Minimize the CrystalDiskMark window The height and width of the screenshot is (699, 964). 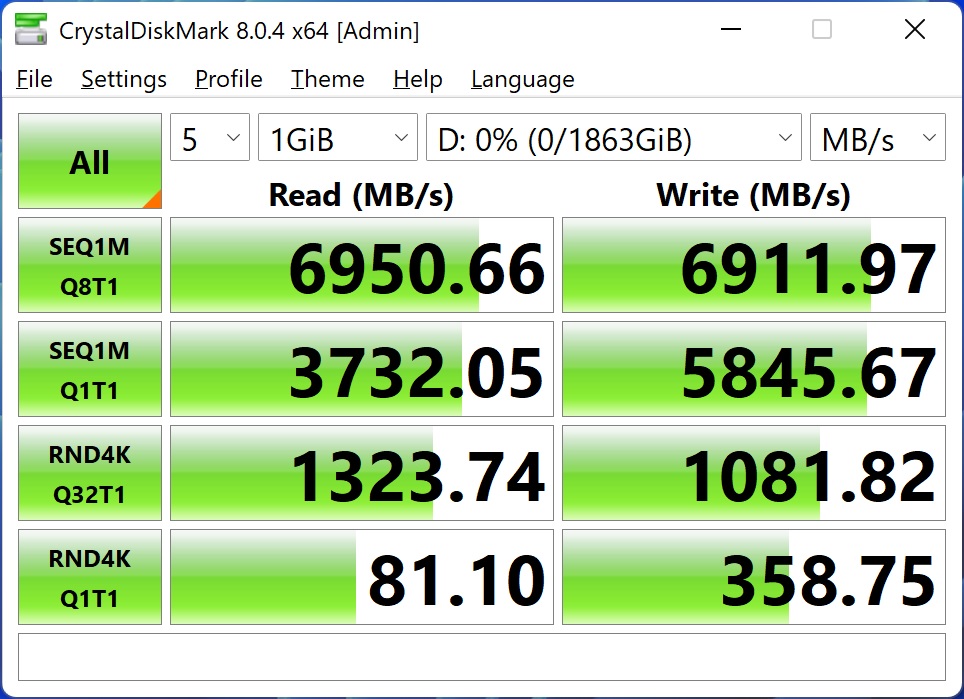pos(730,29)
